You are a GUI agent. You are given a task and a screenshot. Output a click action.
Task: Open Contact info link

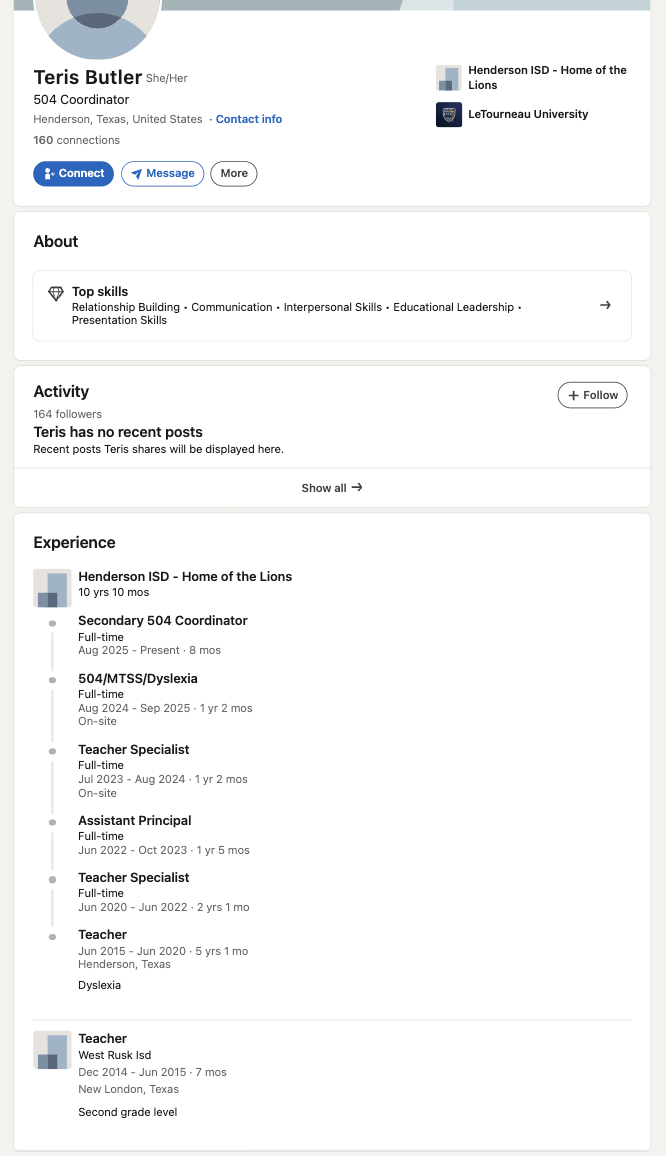[249, 119]
